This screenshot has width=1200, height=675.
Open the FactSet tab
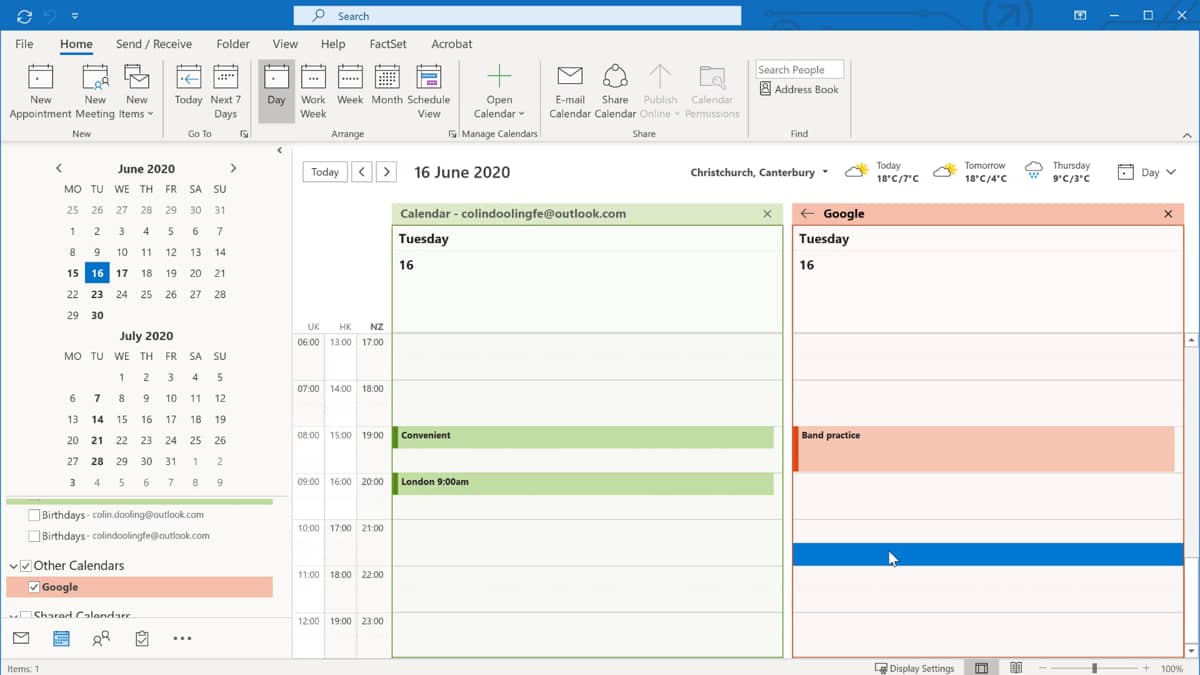pos(388,44)
